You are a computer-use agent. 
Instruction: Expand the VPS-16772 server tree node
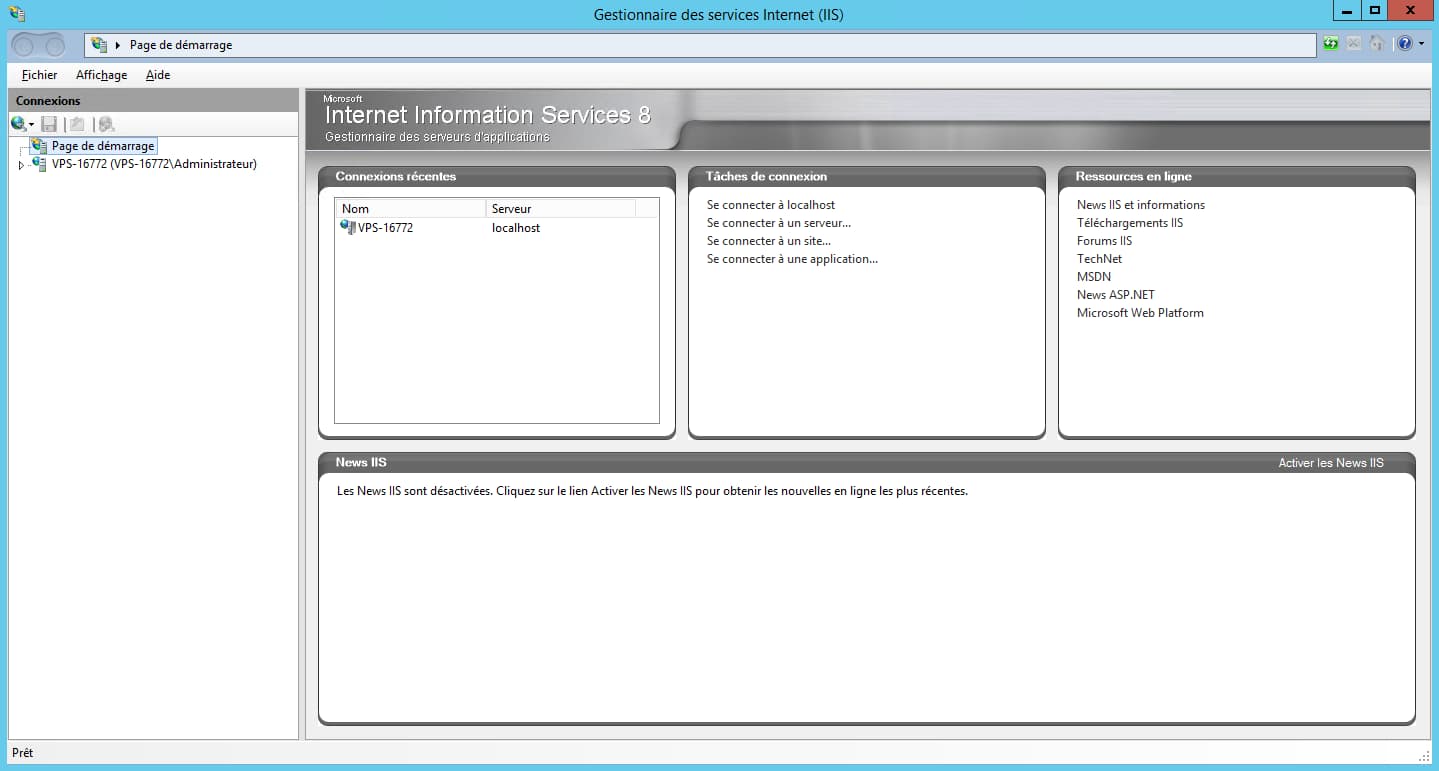coord(21,165)
